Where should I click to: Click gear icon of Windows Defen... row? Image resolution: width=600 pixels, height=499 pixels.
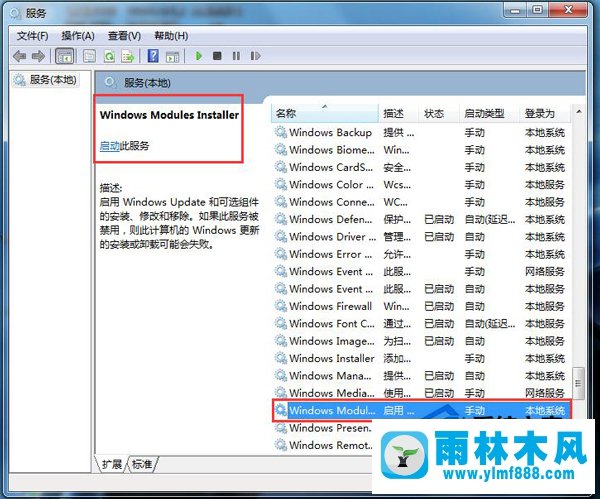tap(281, 219)
